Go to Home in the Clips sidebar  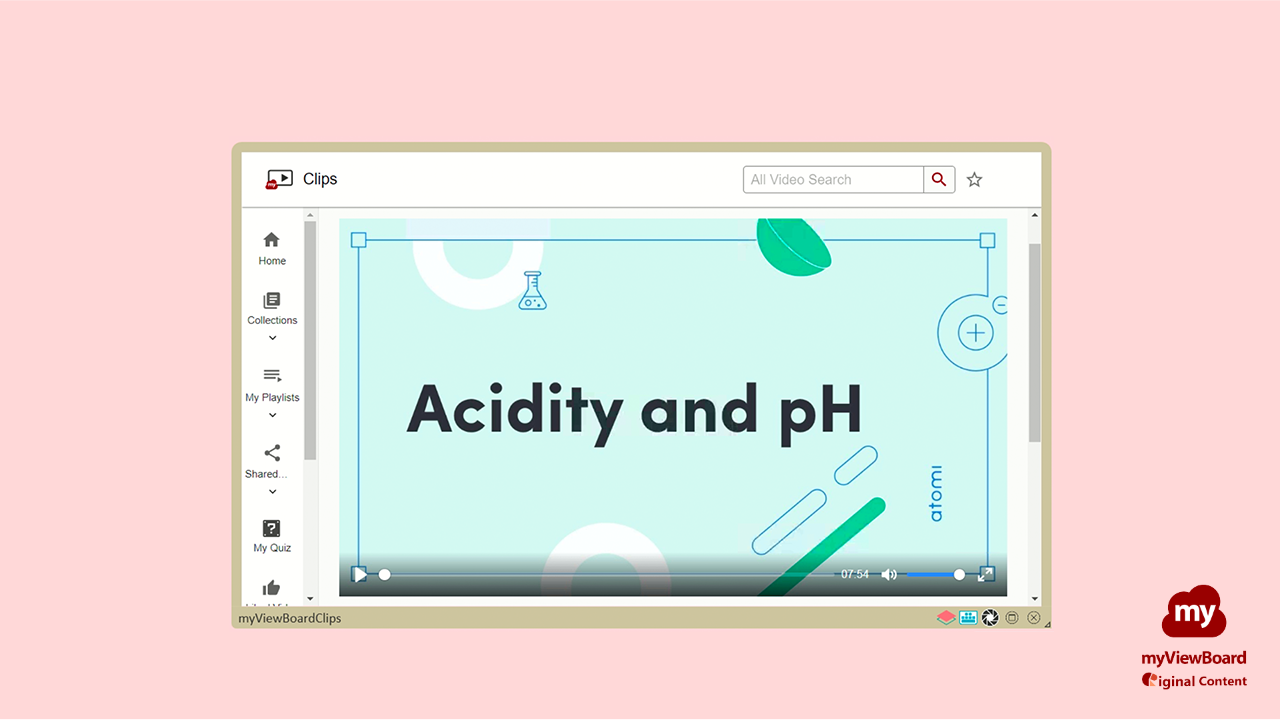(x=272, y=248)
